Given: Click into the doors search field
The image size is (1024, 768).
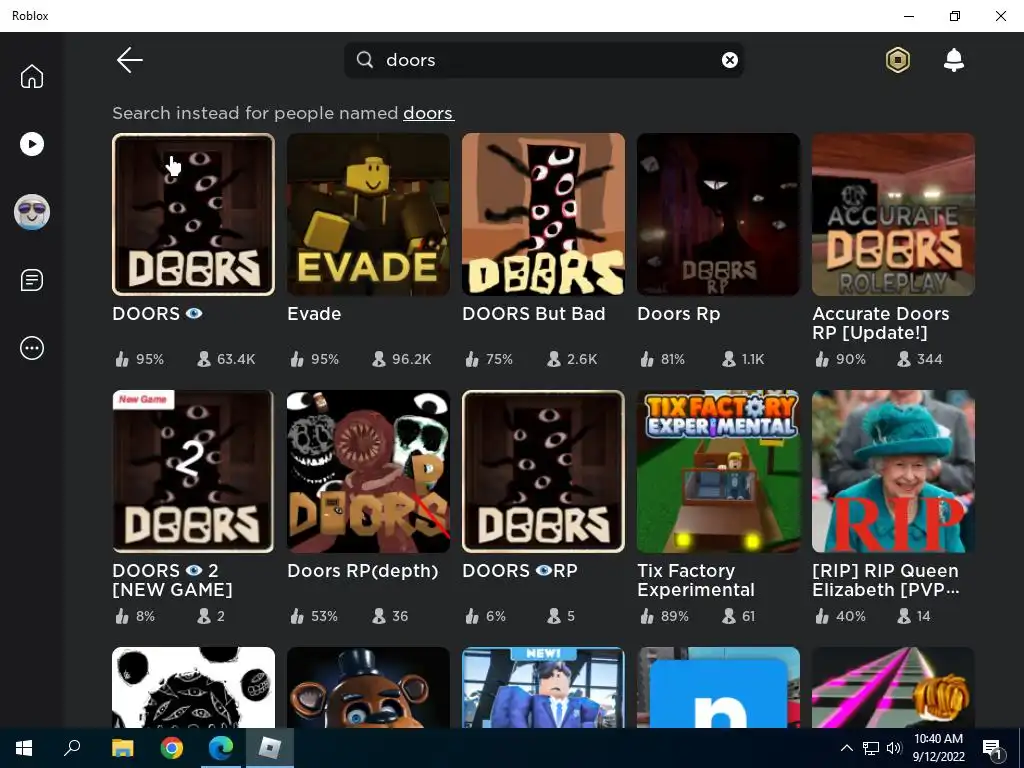Looking at the screenshot, I should 544,60.
